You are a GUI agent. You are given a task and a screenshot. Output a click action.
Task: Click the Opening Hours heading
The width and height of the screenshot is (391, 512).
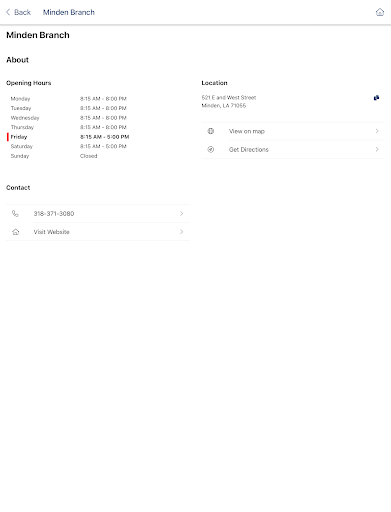[29, 83]
